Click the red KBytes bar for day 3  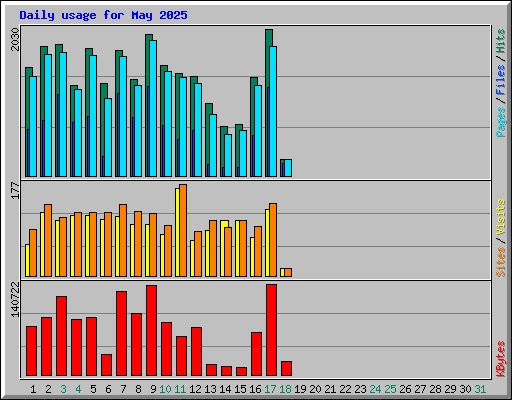point(61,336)
